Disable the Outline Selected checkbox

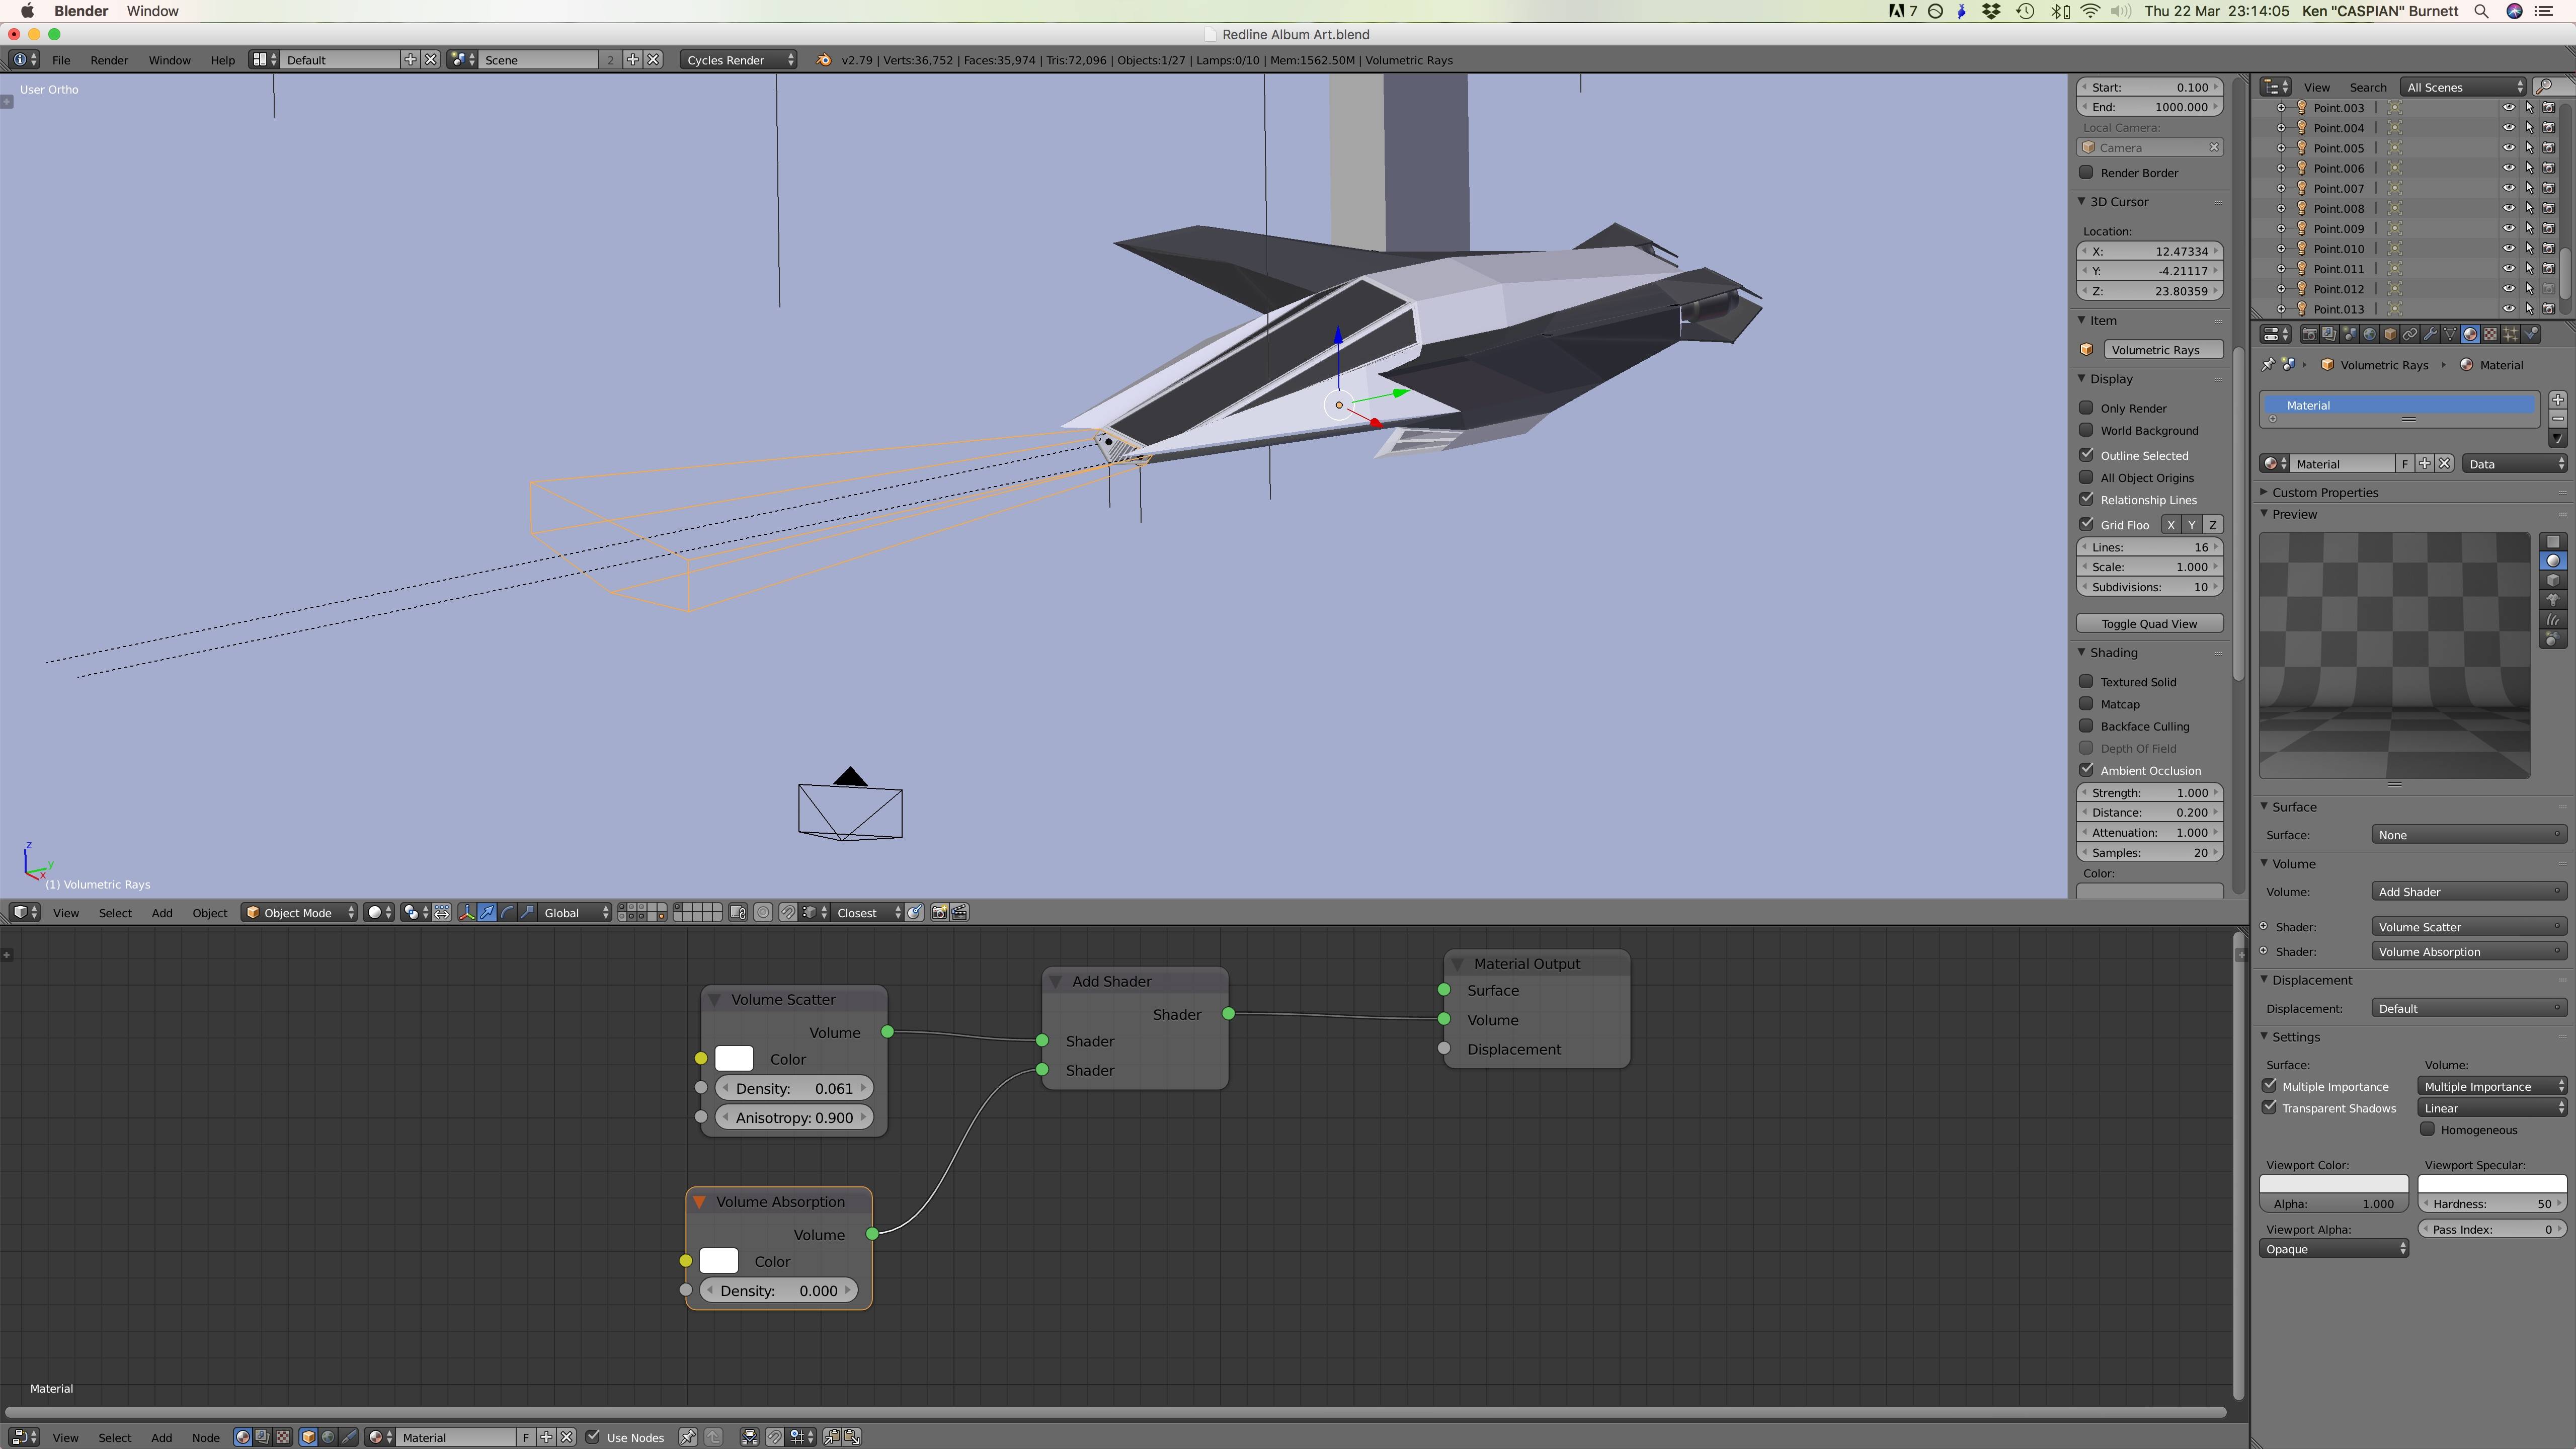tap(2086, 455)
